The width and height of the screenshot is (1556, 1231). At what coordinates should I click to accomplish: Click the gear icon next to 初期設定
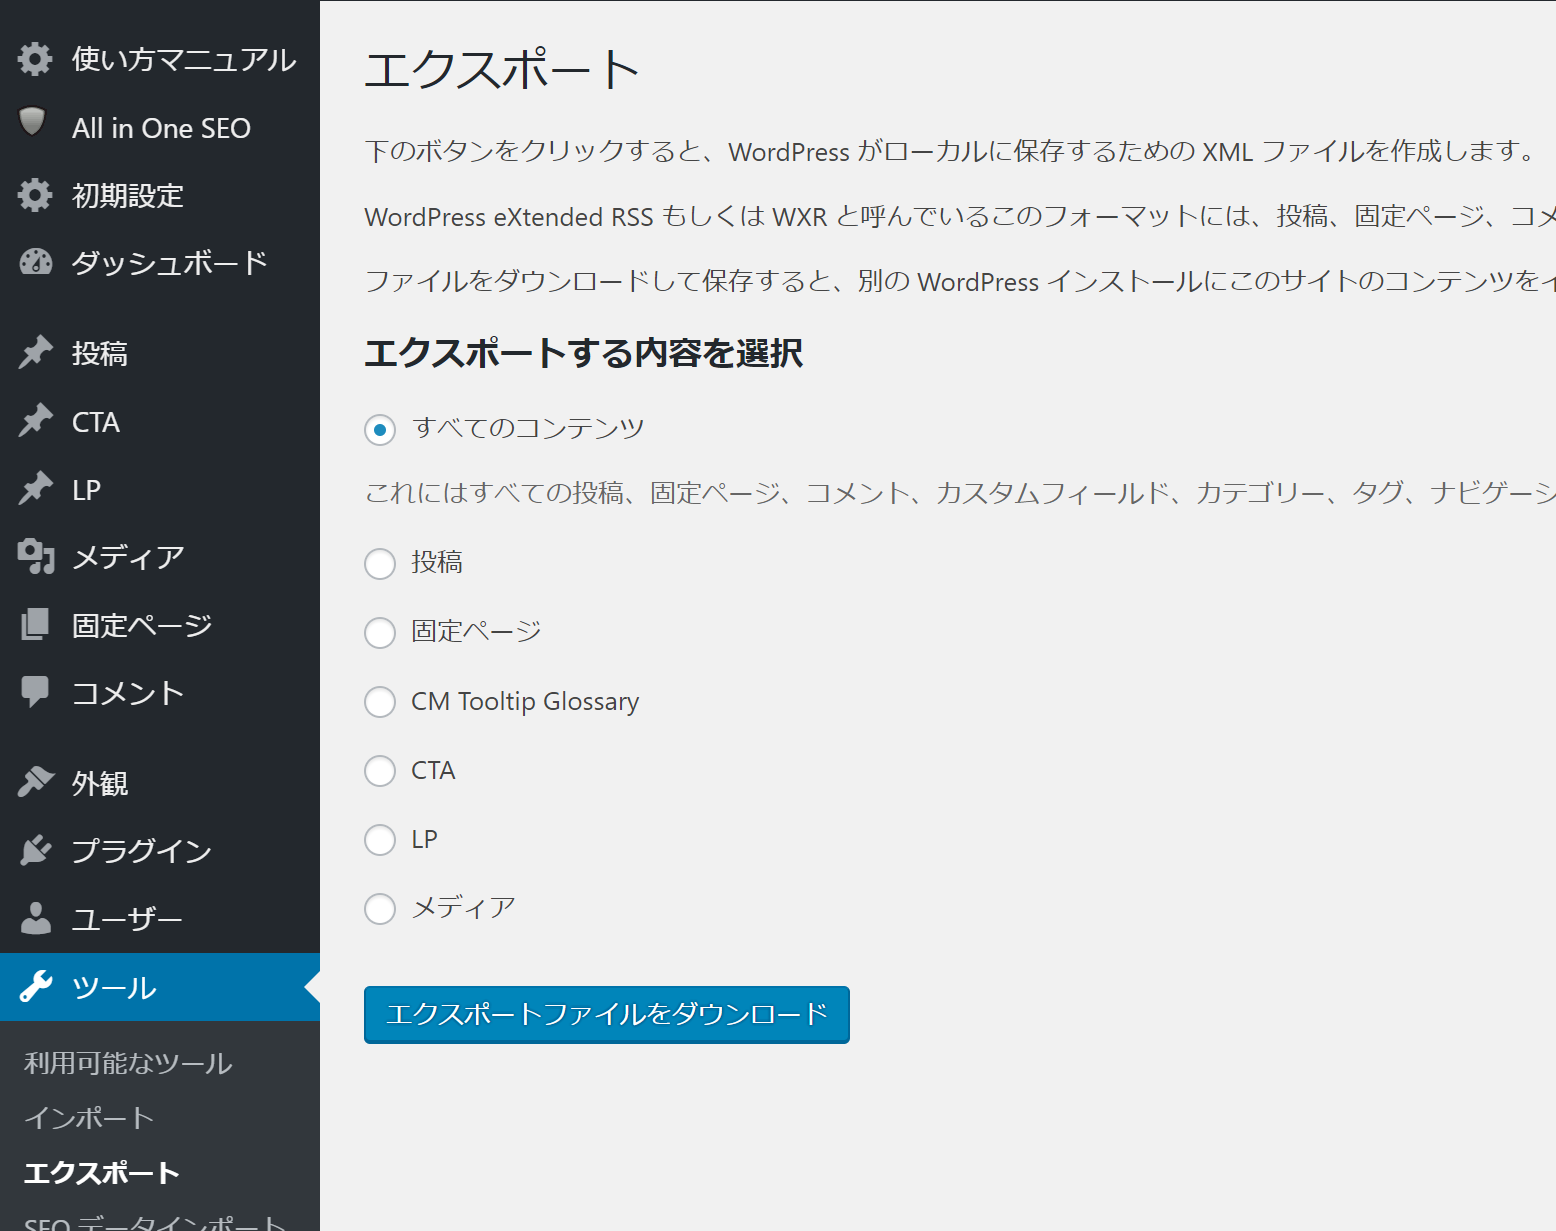(x=35, y=195)
